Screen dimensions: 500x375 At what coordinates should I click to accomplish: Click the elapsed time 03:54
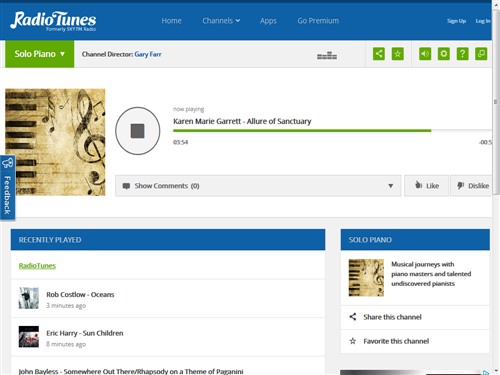pos(180,142)
